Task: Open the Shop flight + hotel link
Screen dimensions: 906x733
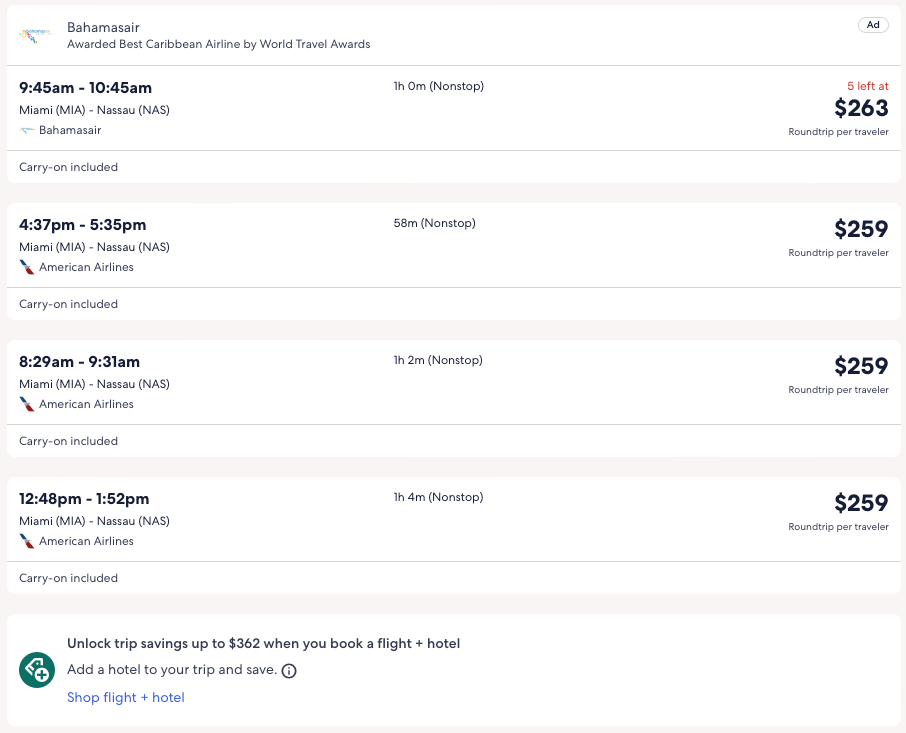Action: click(x=126, y=697)
